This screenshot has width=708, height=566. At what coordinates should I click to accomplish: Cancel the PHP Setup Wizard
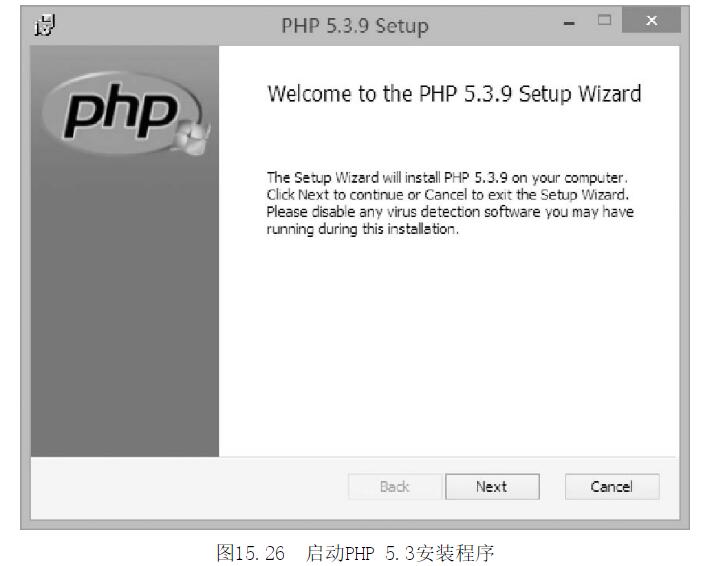tap(611, 487)
